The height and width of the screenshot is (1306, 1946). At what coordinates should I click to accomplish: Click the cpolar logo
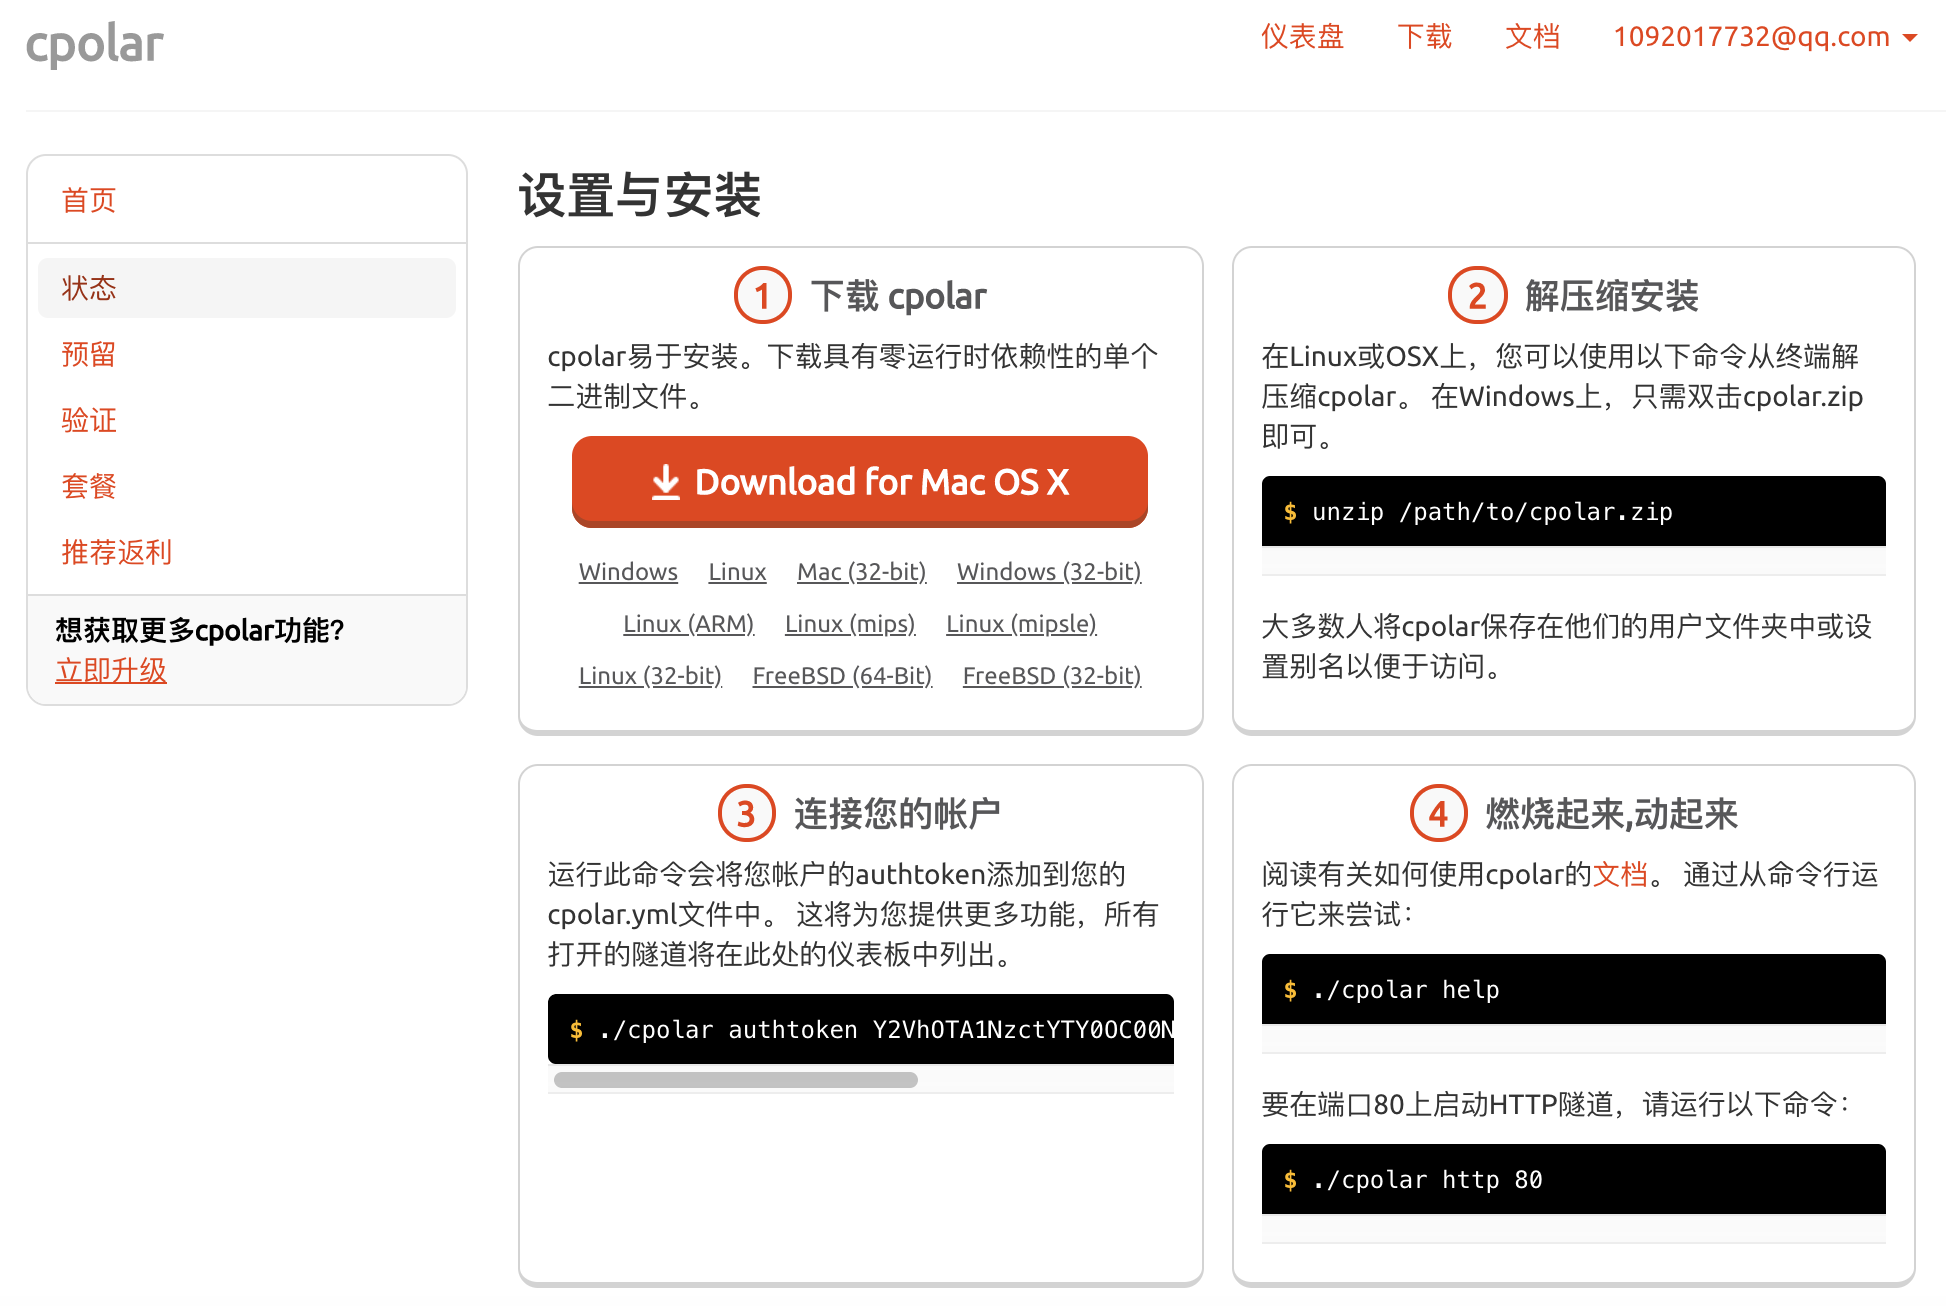pos(94,44)
